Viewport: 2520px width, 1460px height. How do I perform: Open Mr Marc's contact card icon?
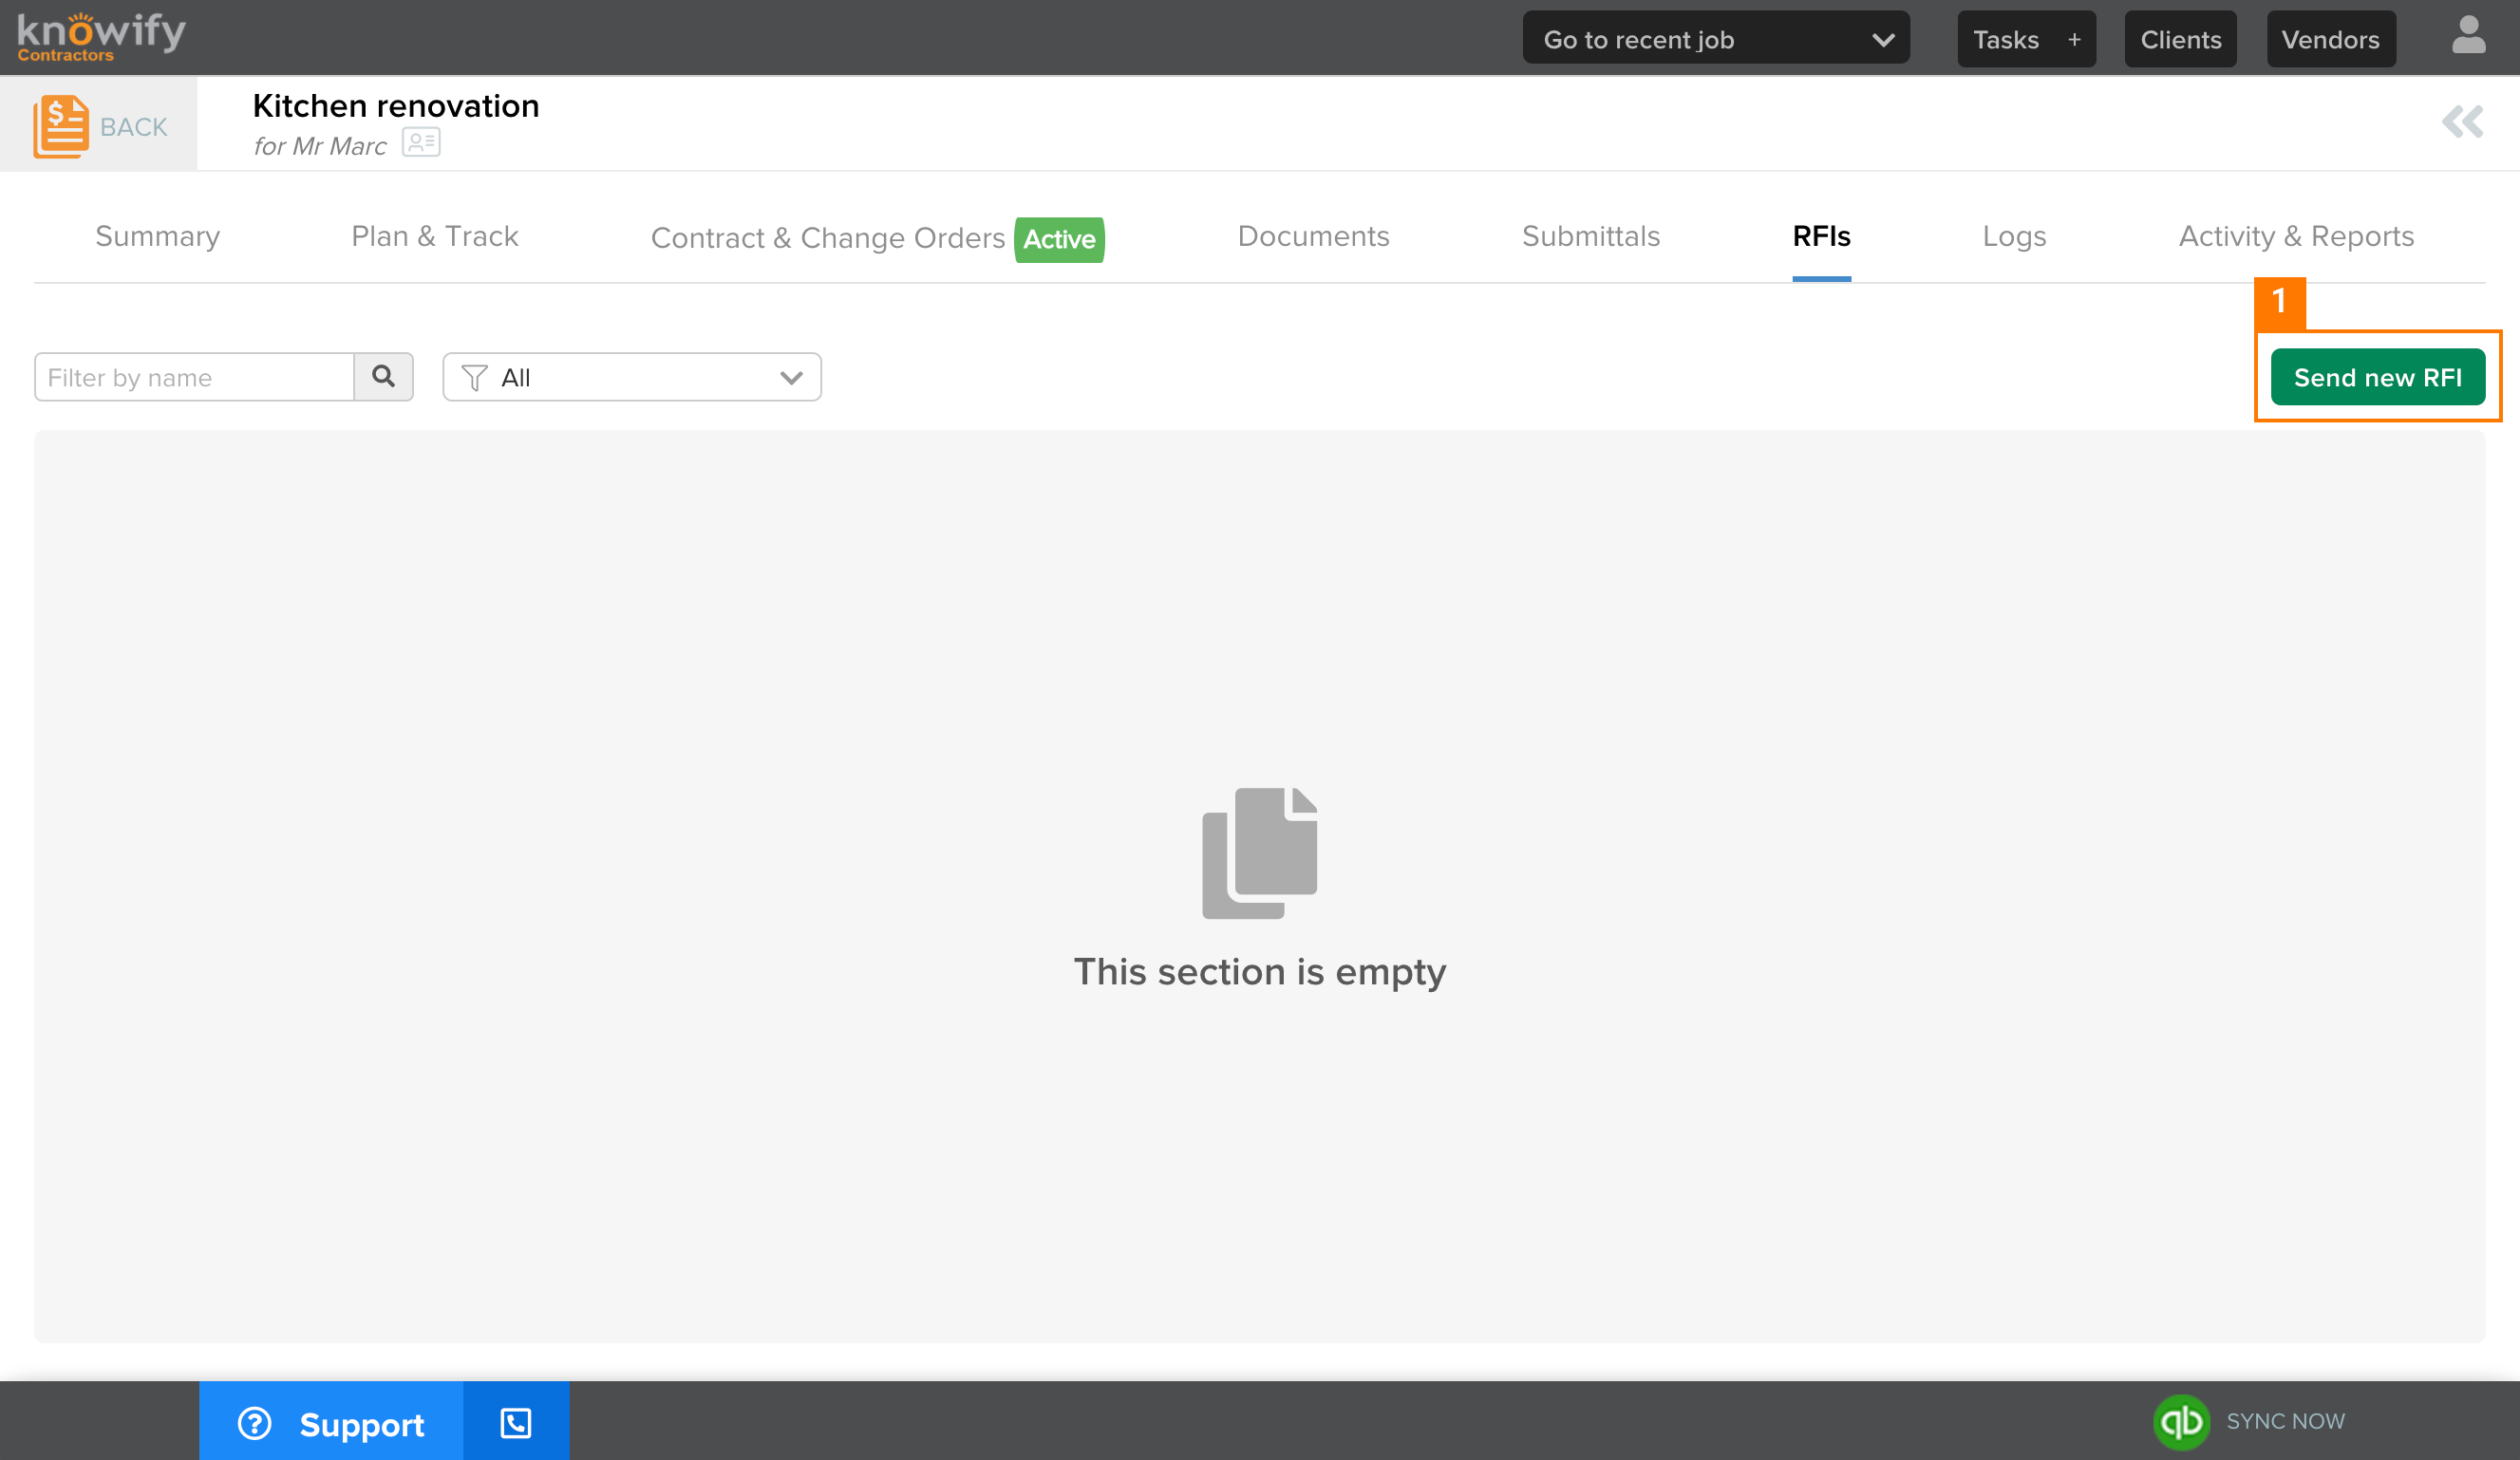point(421,143)
